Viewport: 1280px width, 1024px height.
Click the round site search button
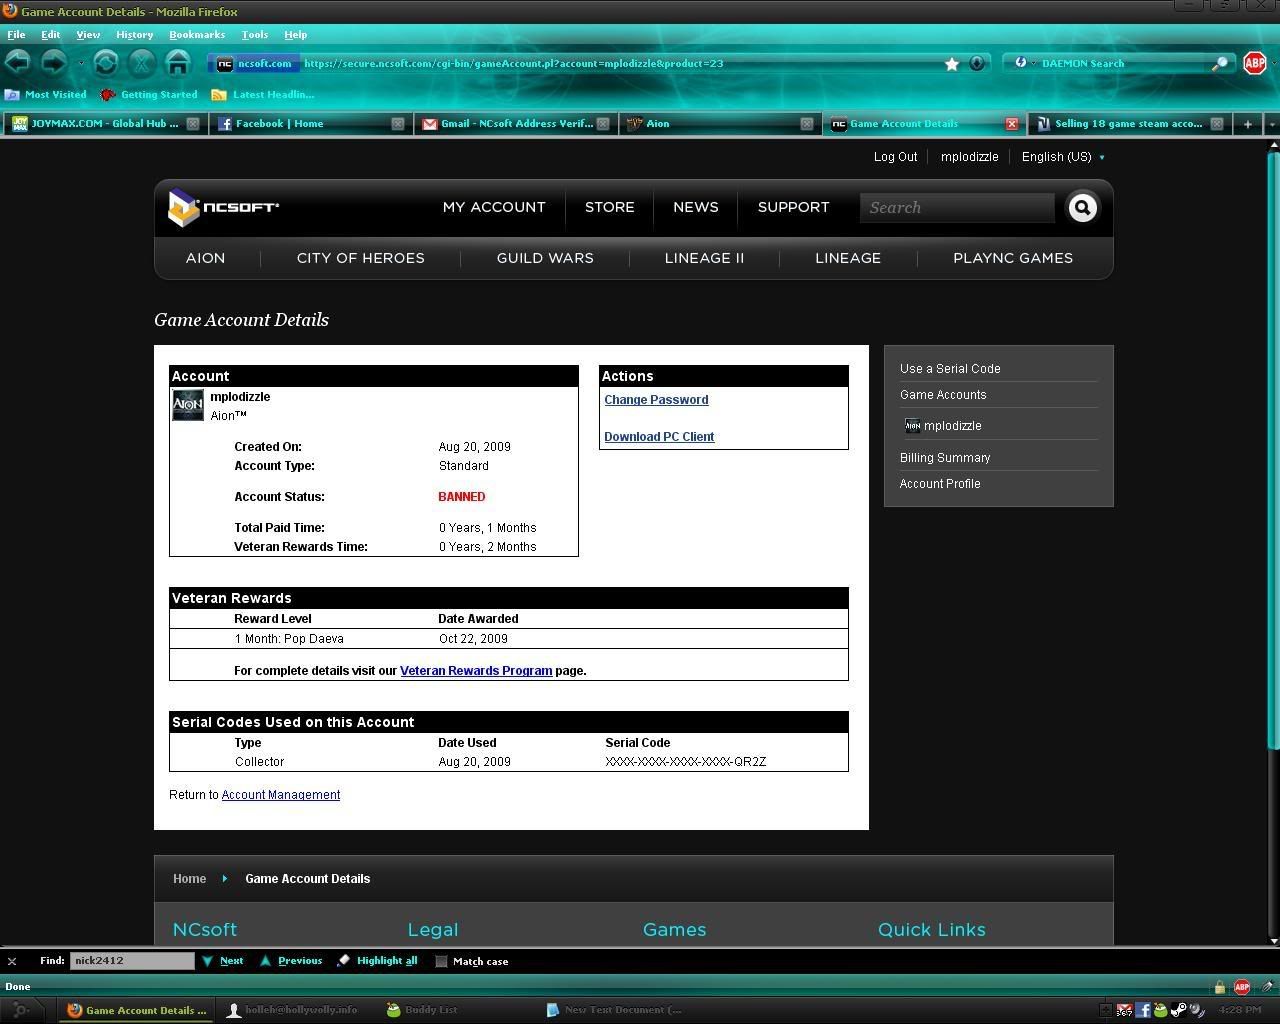pyautogui.click(x=1082, y=207)
